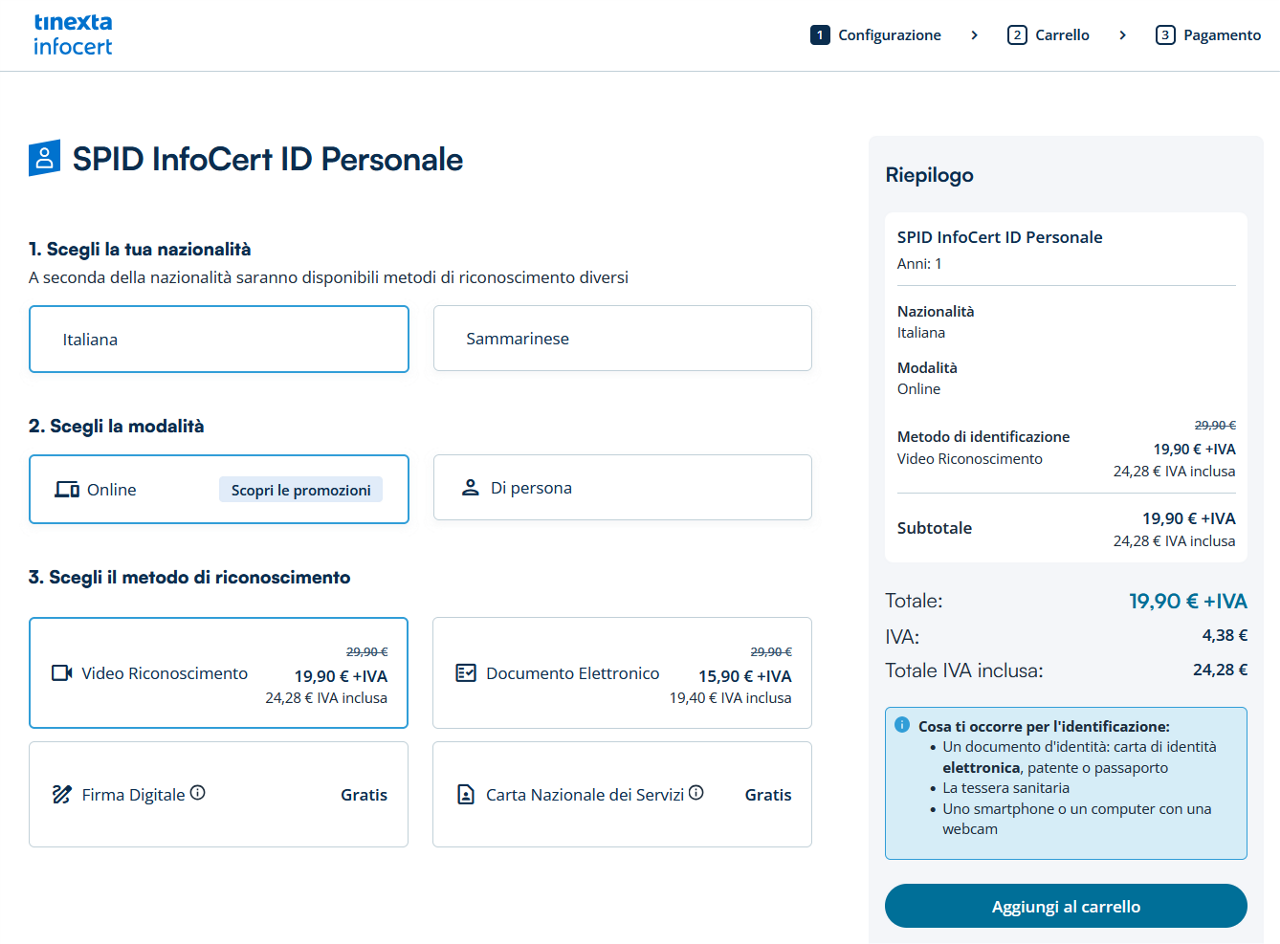Click Configurazione step in the header
Image resolution: width=1280 pixels, height=944 pixels.
coord(875,35)
